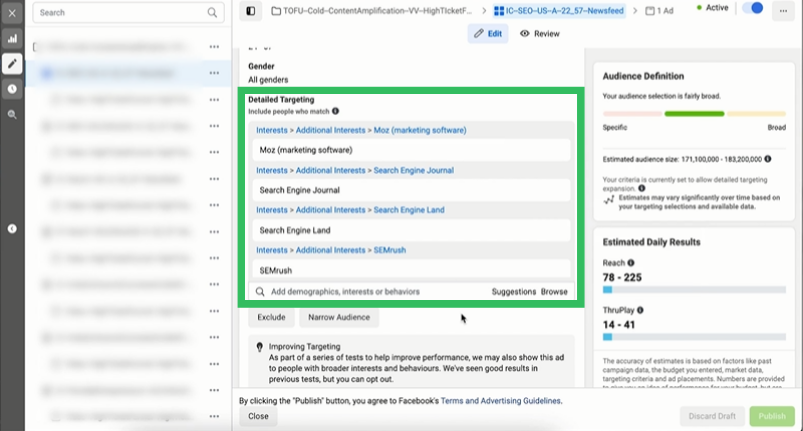Click Additional Interests link in SEMrush breadcrumb

[x=331, y=250]
